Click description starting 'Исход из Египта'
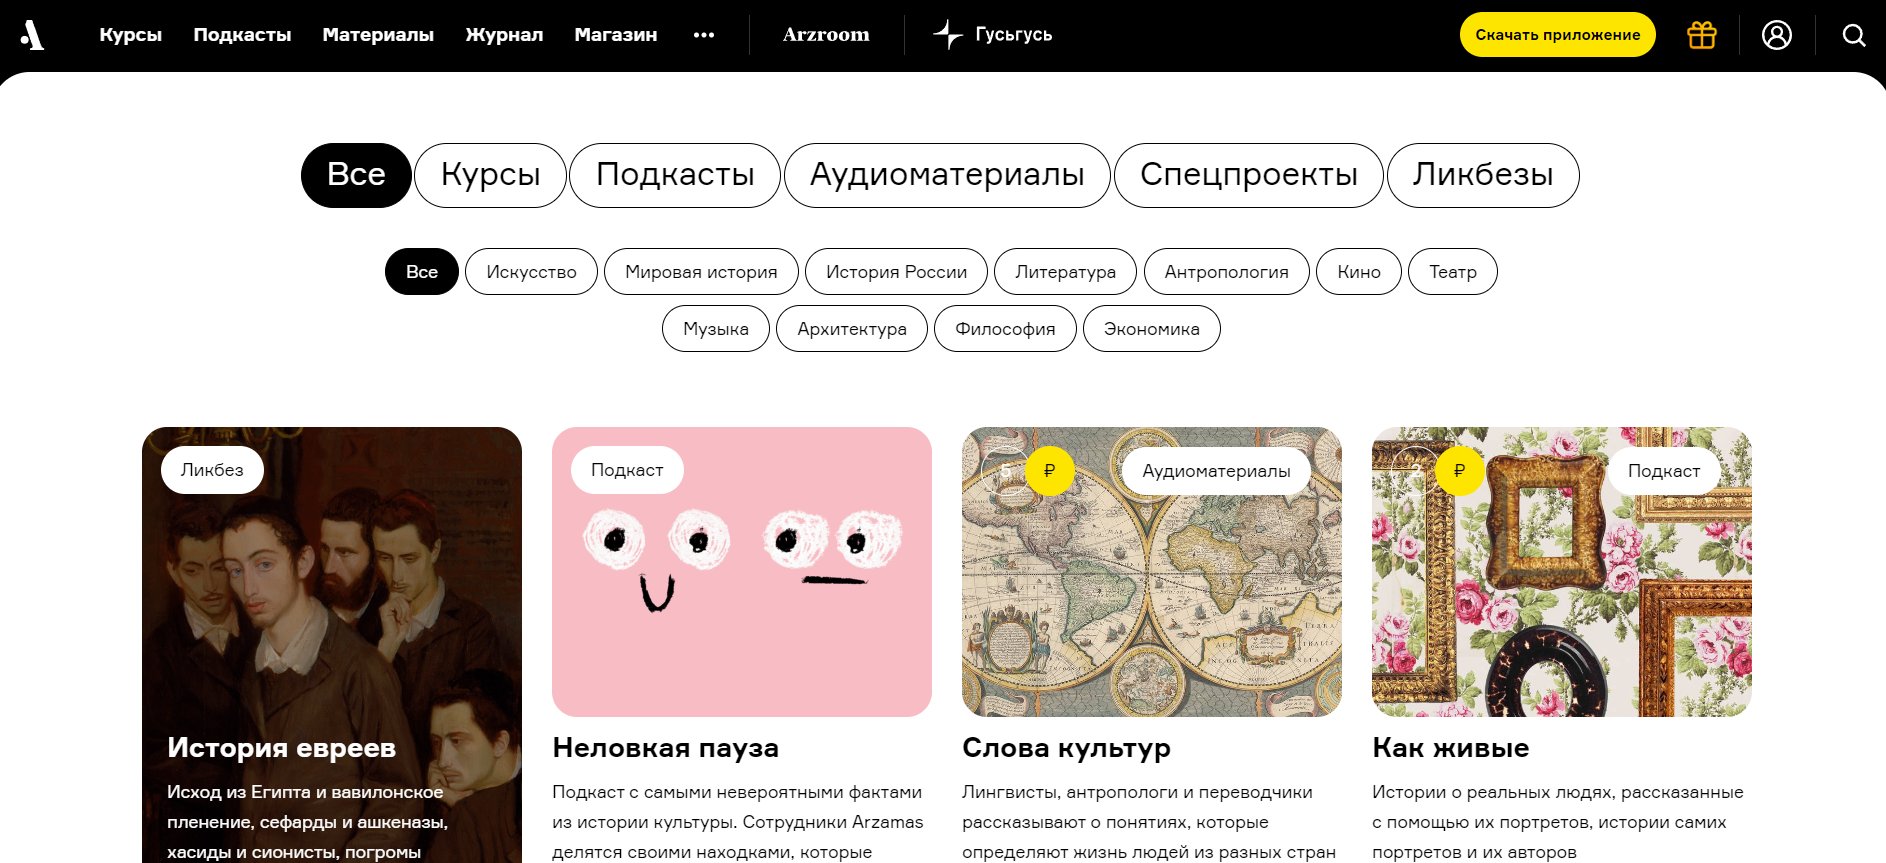The height and width of the screenshot is (863, 1886). point(307,822)
